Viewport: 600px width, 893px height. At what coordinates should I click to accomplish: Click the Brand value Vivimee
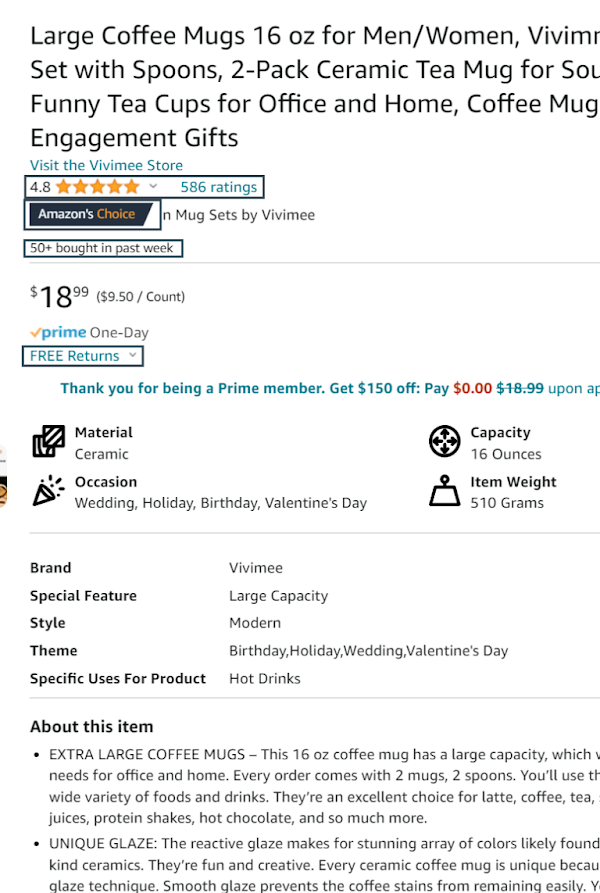pos(256,568)
